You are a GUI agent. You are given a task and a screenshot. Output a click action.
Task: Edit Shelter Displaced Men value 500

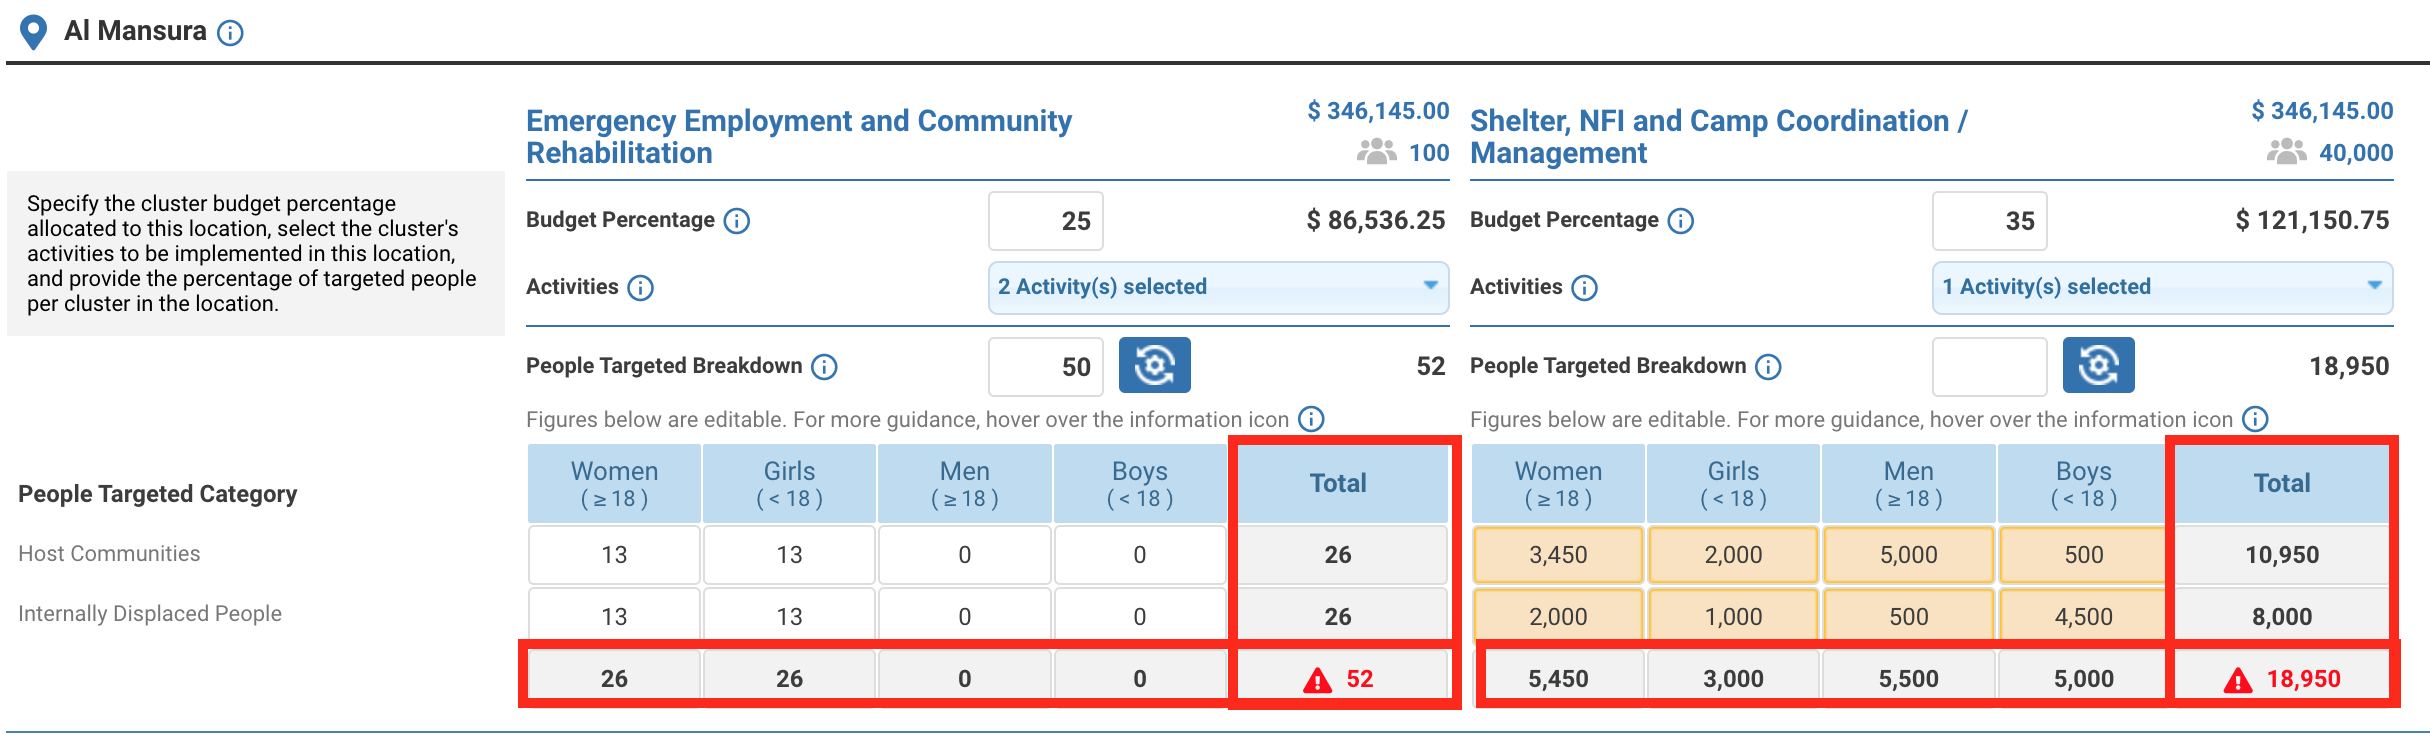click(x=1909, y=616)
